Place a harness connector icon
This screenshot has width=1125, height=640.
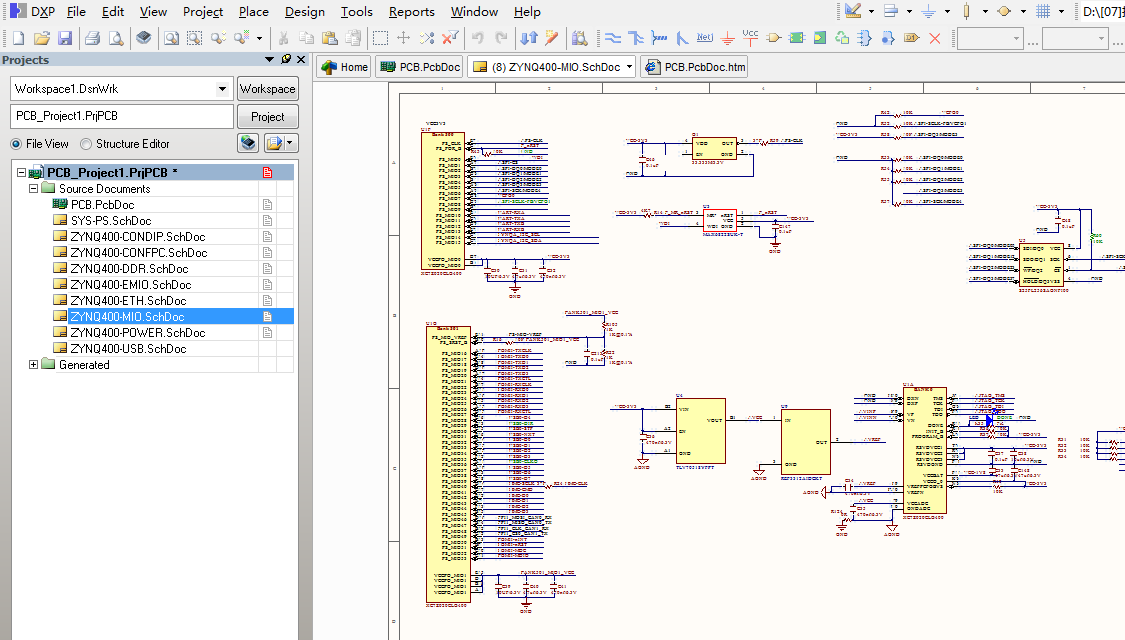[865, 38]
